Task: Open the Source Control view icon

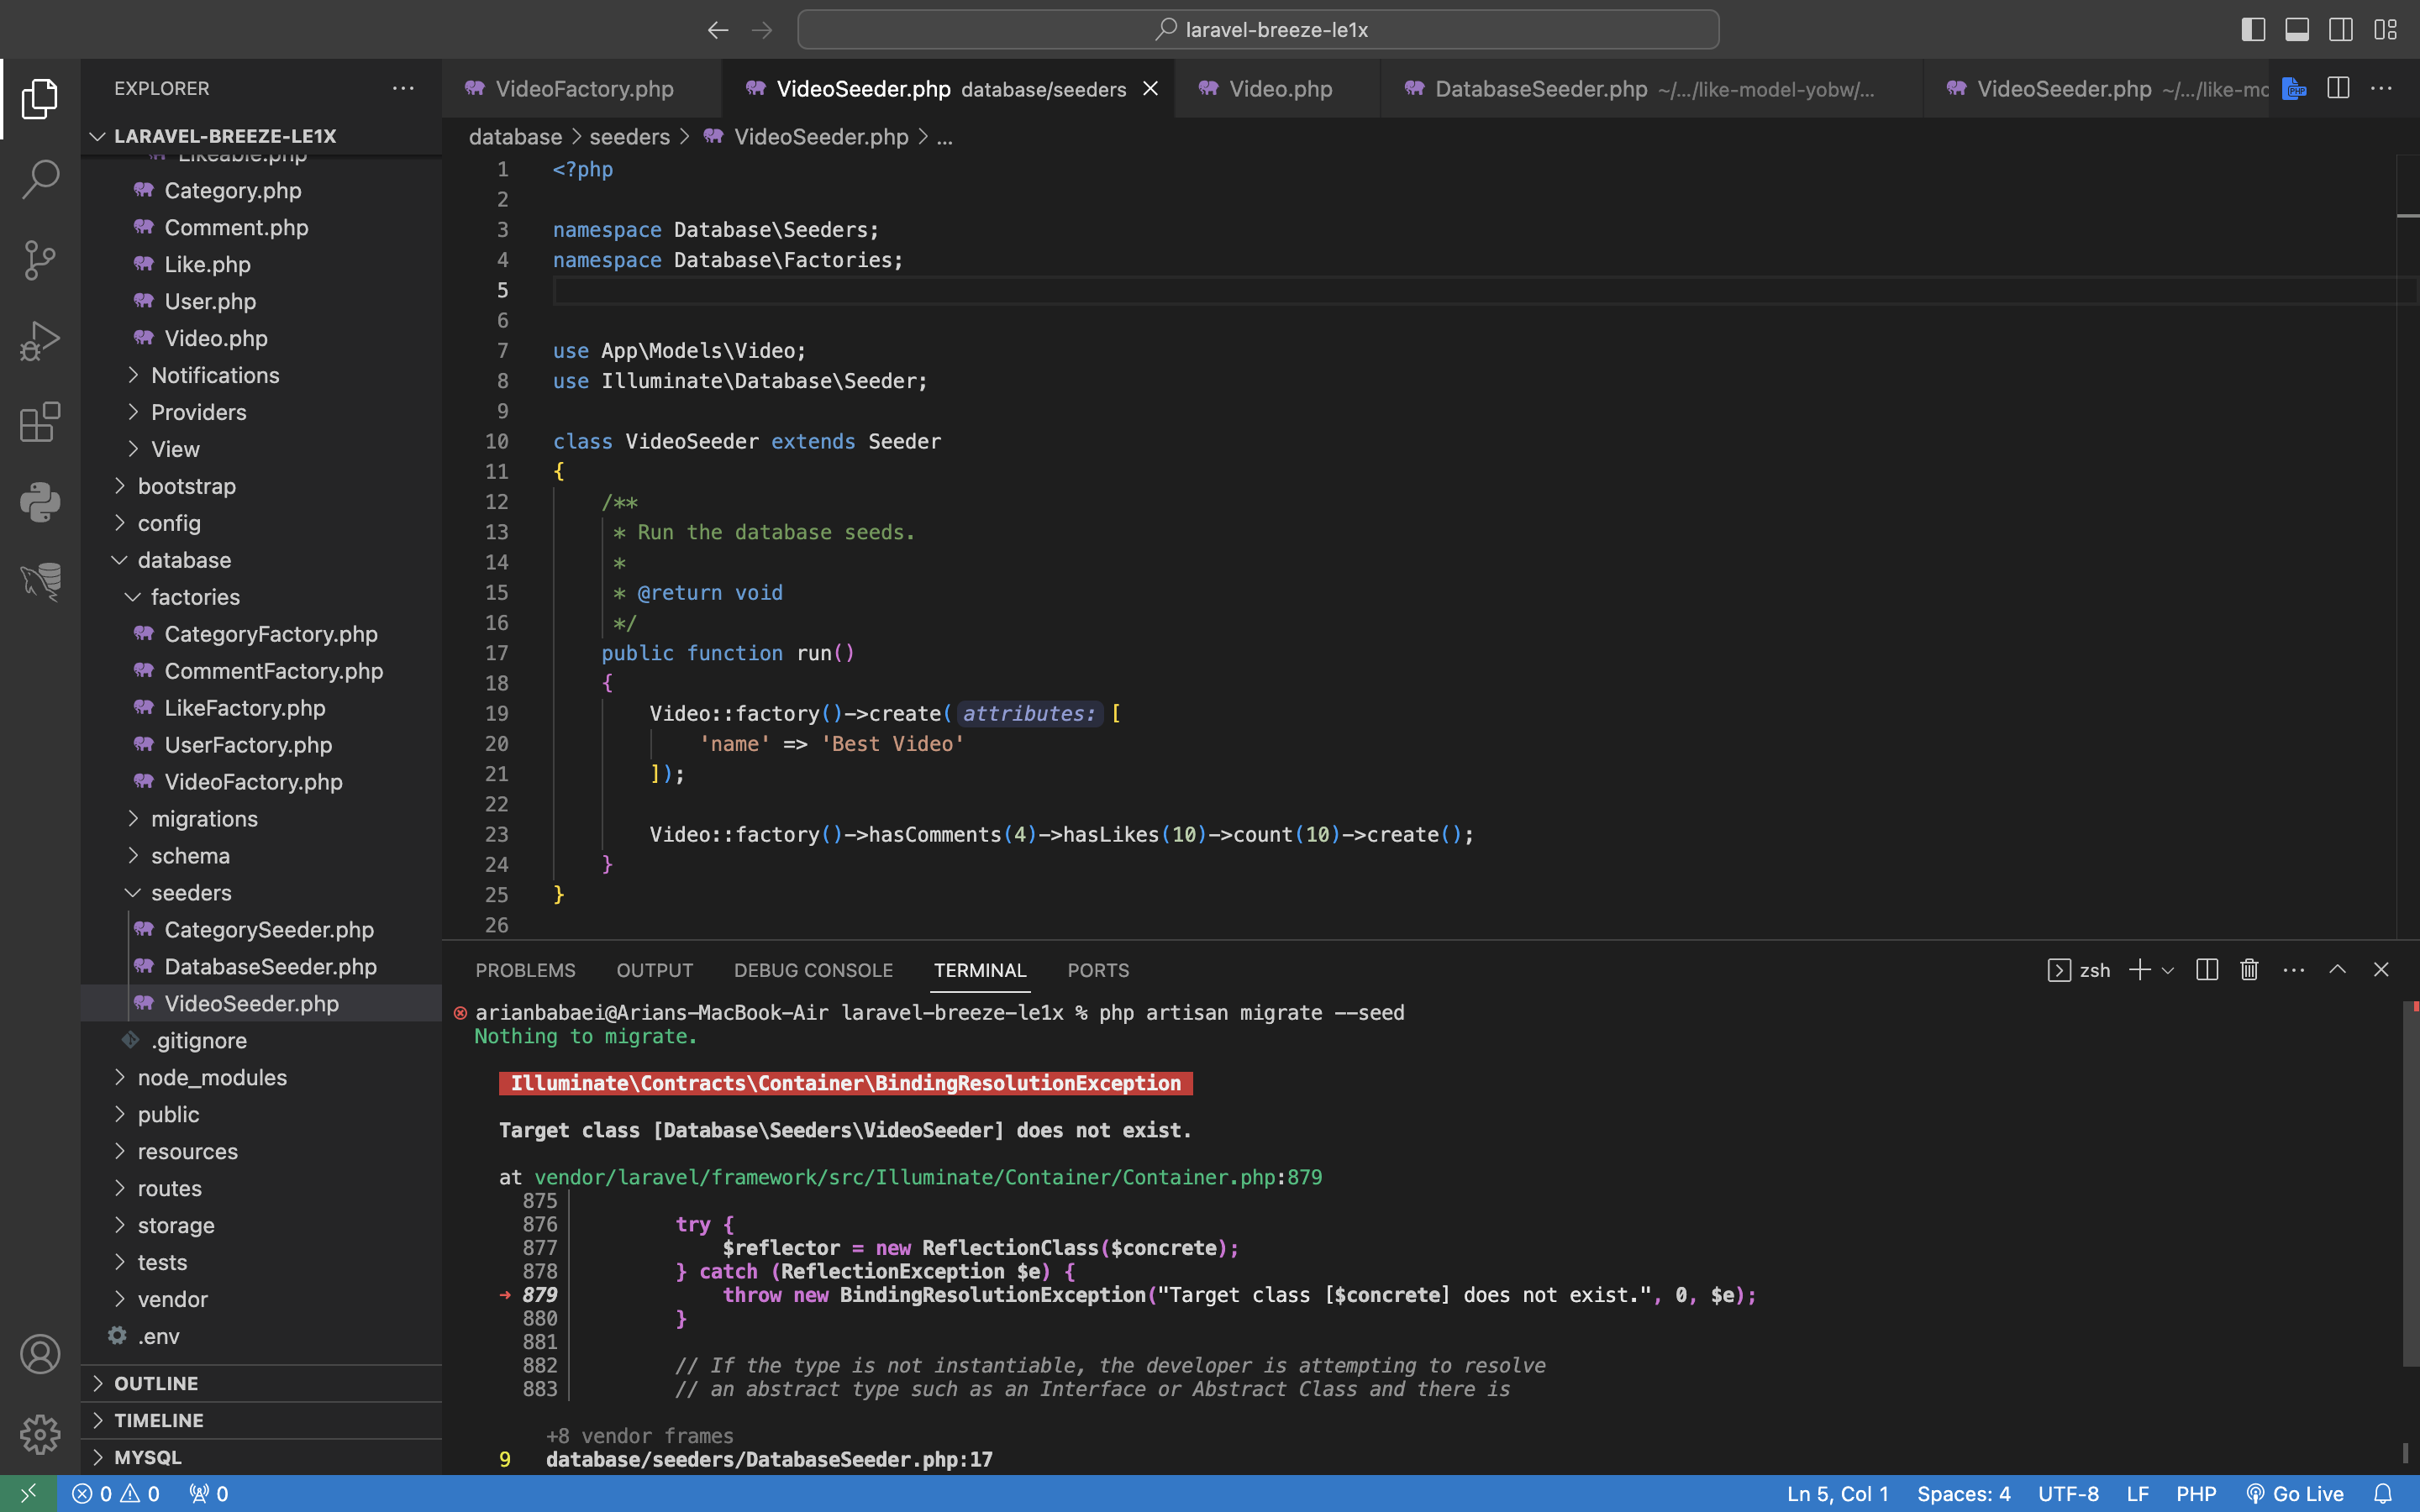Action: pos(40,260)
